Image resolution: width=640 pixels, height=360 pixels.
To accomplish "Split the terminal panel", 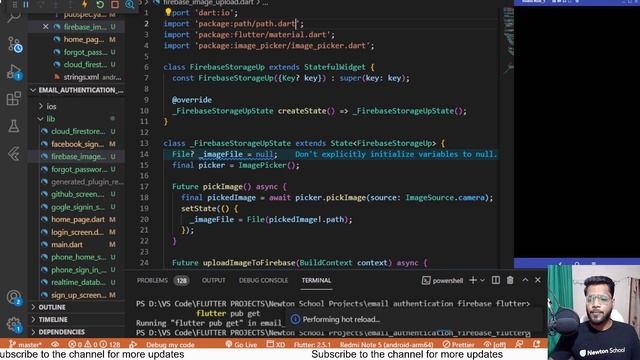I will [x=496, y=280].
